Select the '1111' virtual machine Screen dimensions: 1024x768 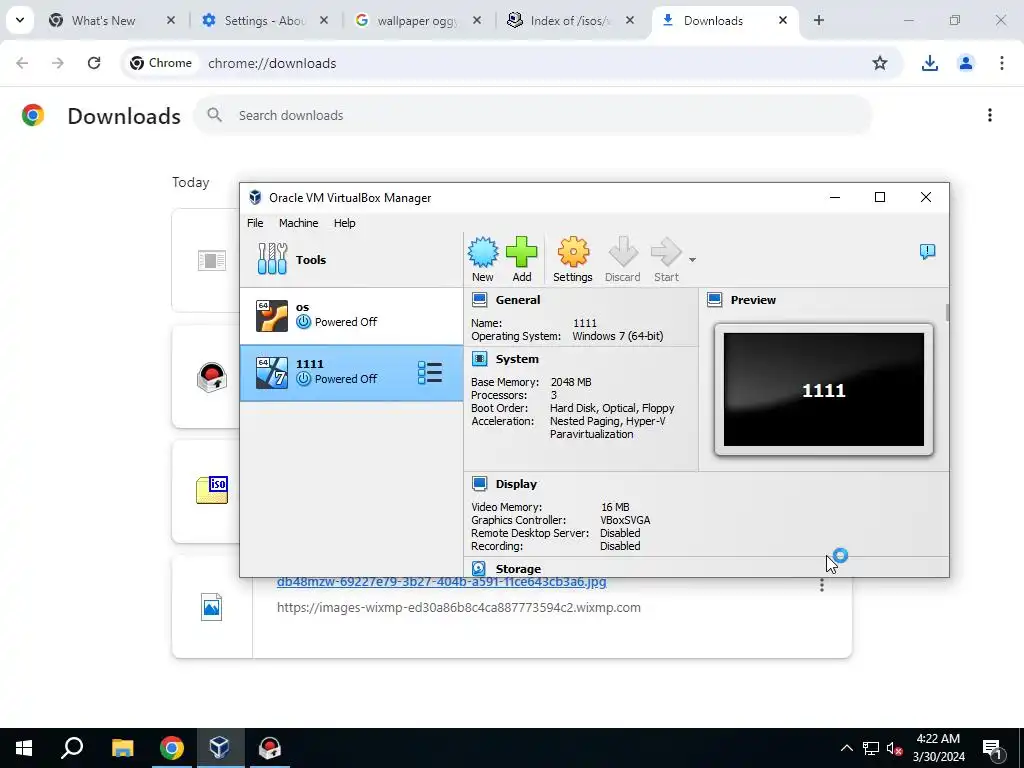(x=351, y=372)
